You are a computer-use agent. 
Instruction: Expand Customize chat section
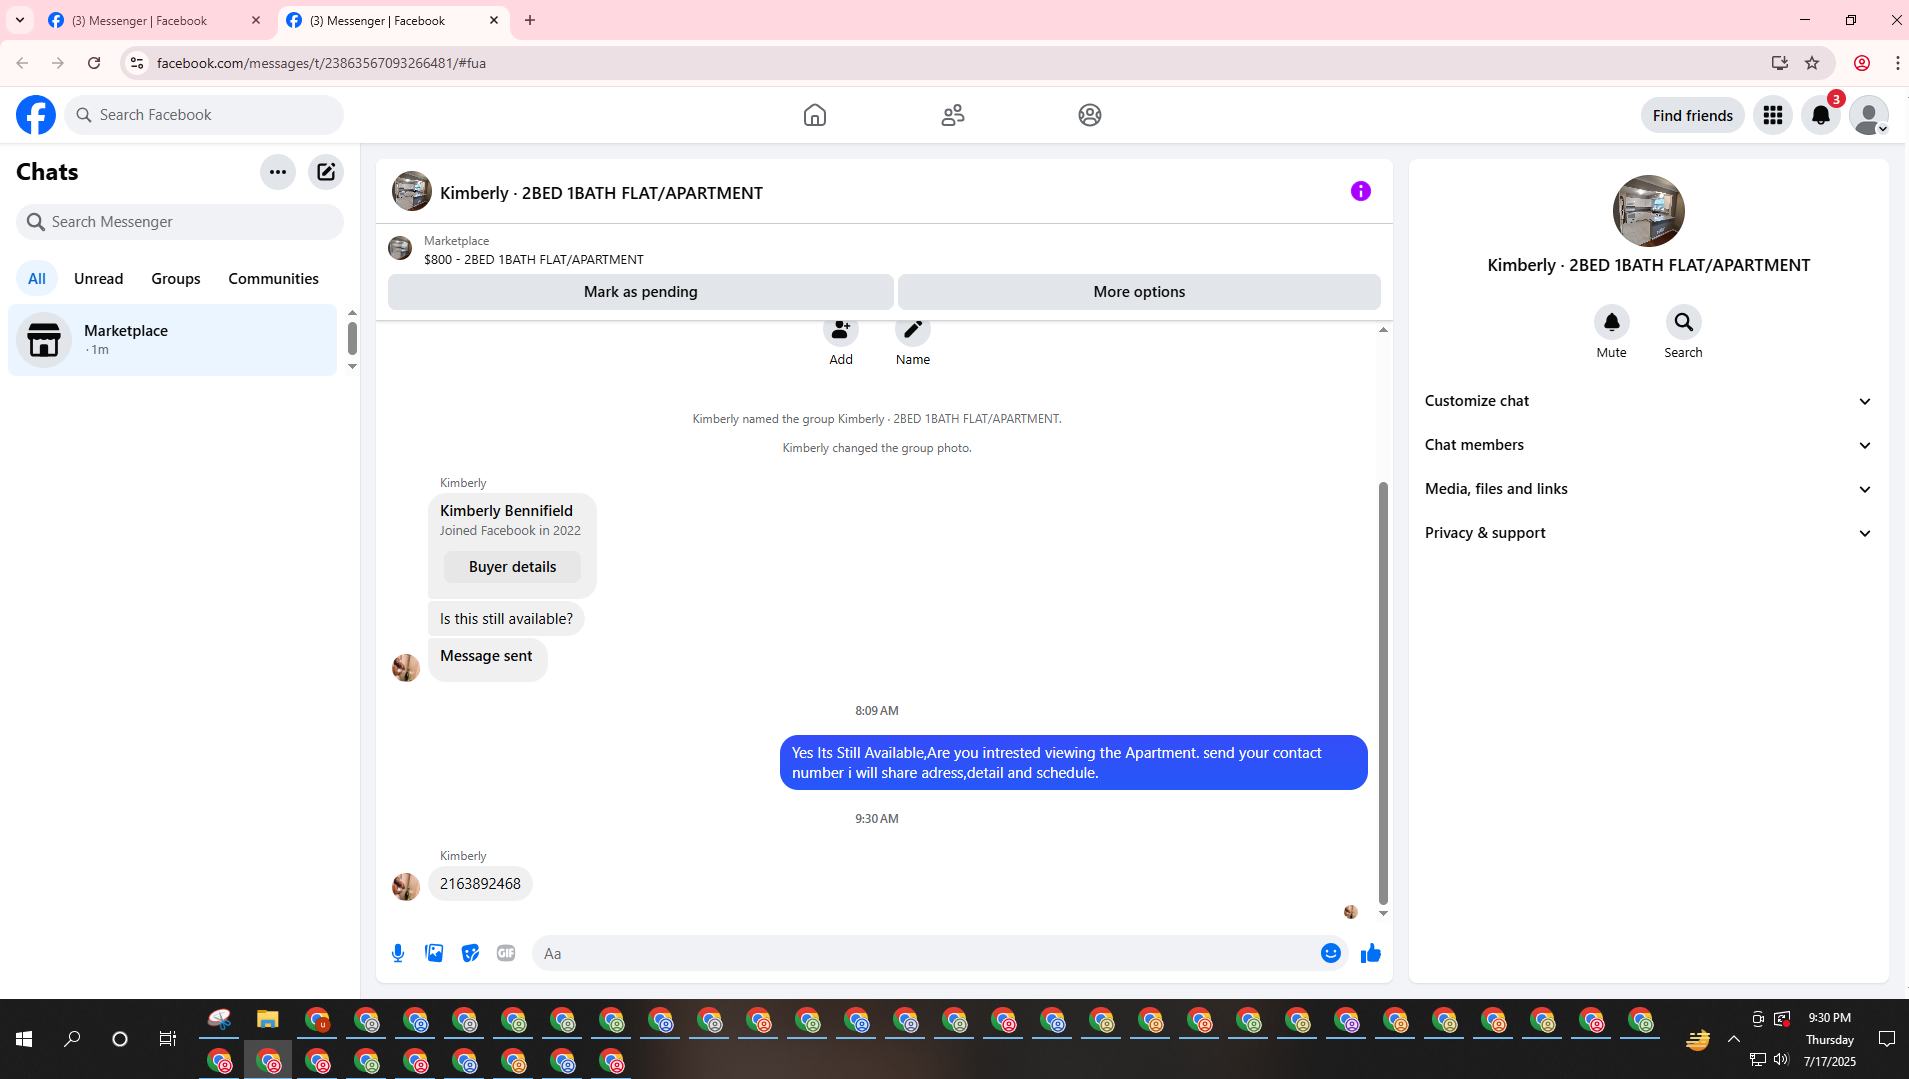[1648, 401]
